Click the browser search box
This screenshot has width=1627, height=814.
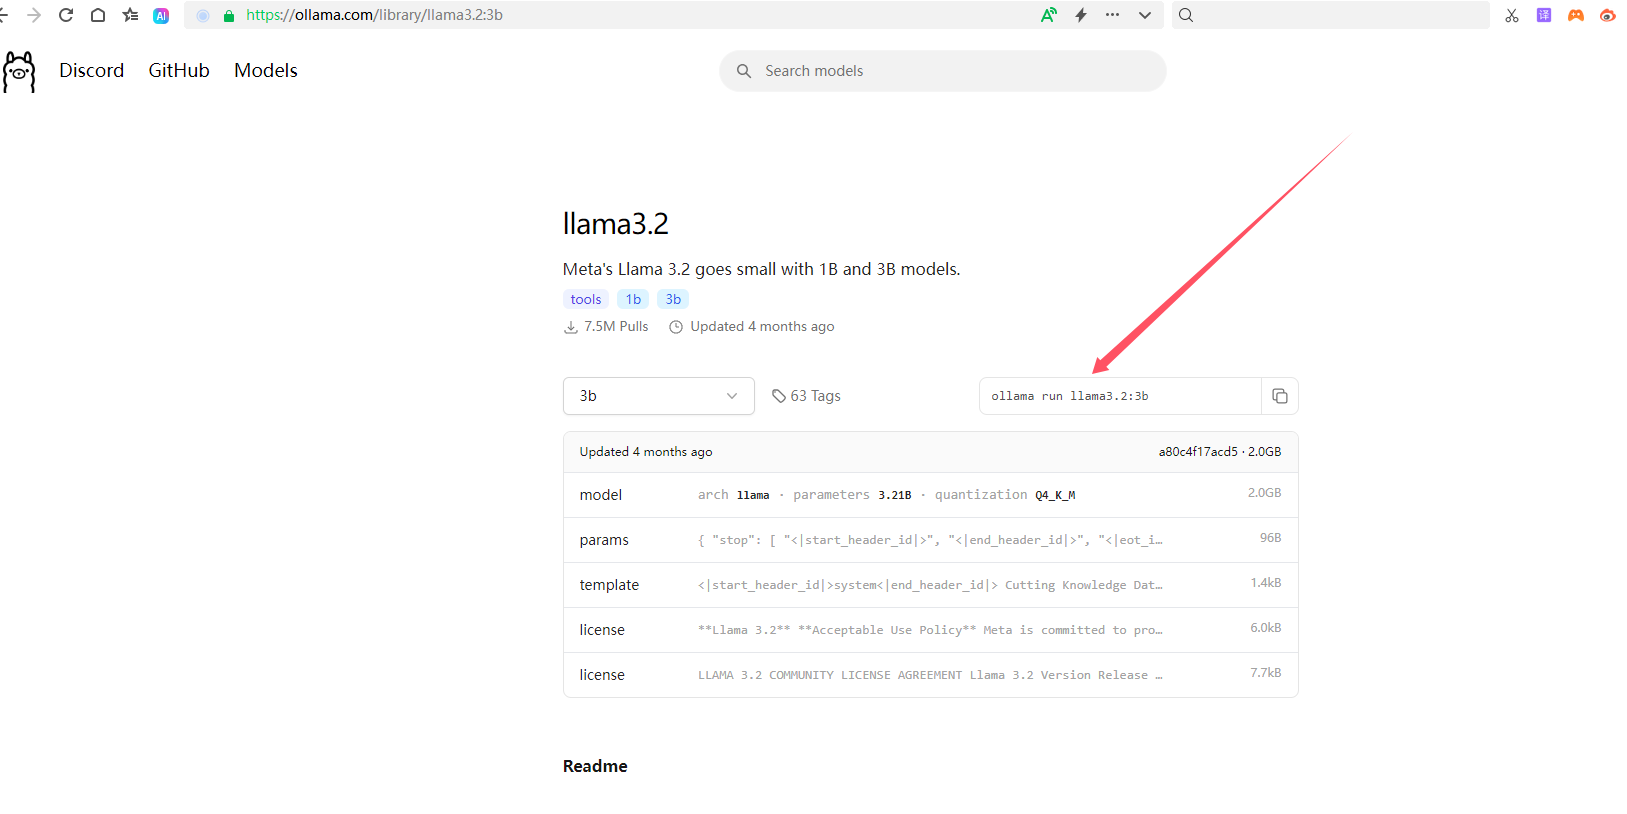1331,15
